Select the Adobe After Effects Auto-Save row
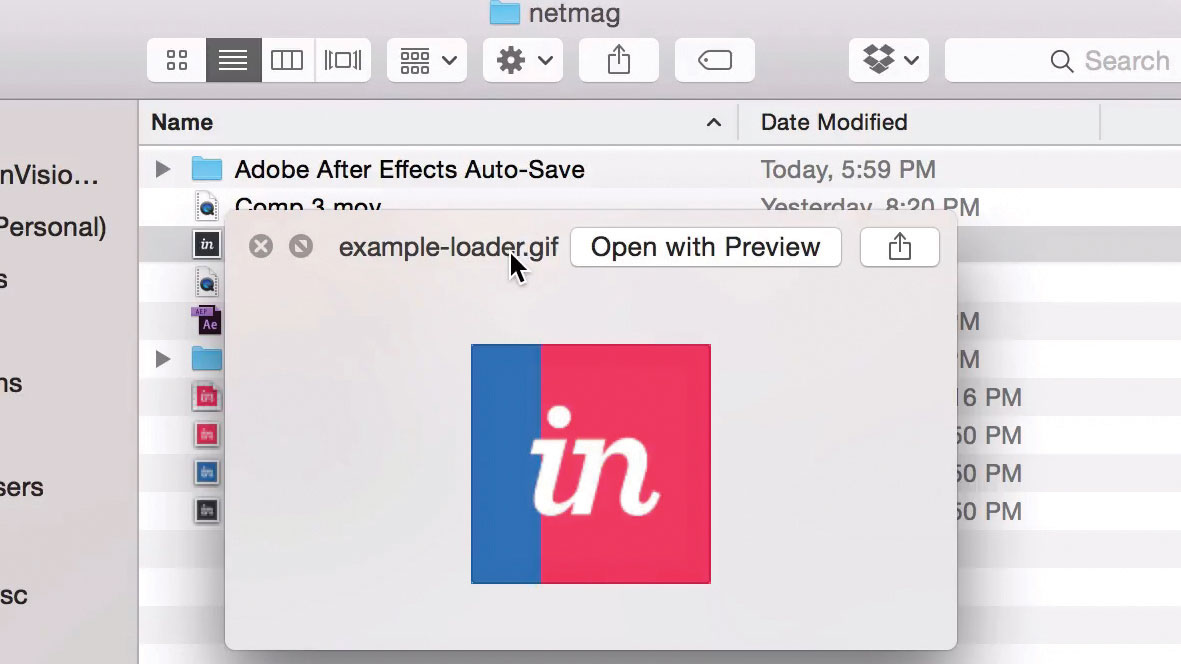 click(660, 169)
